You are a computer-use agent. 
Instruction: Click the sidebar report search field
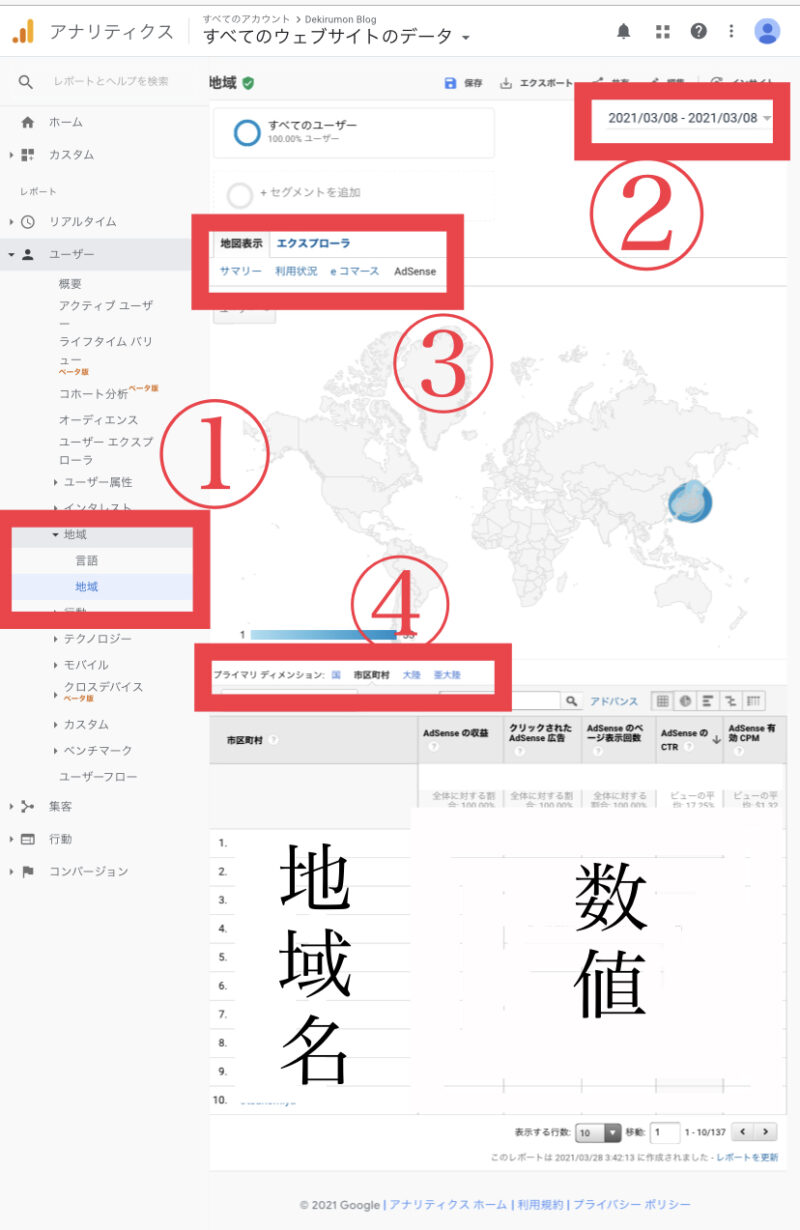[x=111, y=81]
